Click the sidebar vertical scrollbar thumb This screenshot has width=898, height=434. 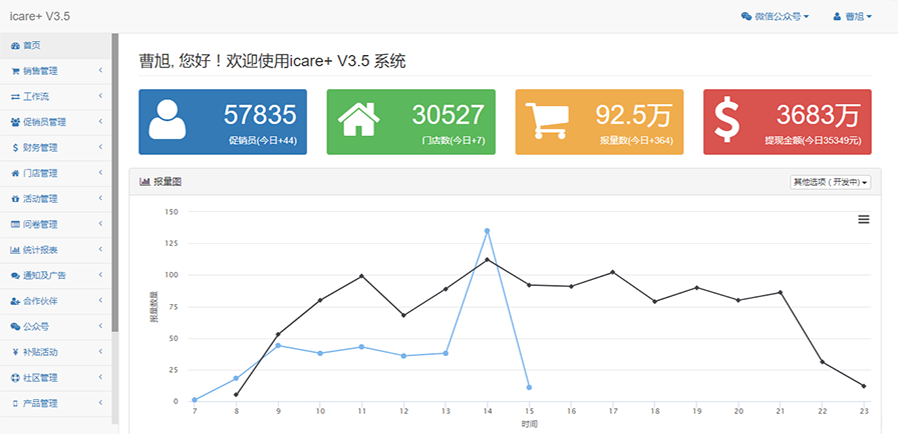(x=115, y=182)
